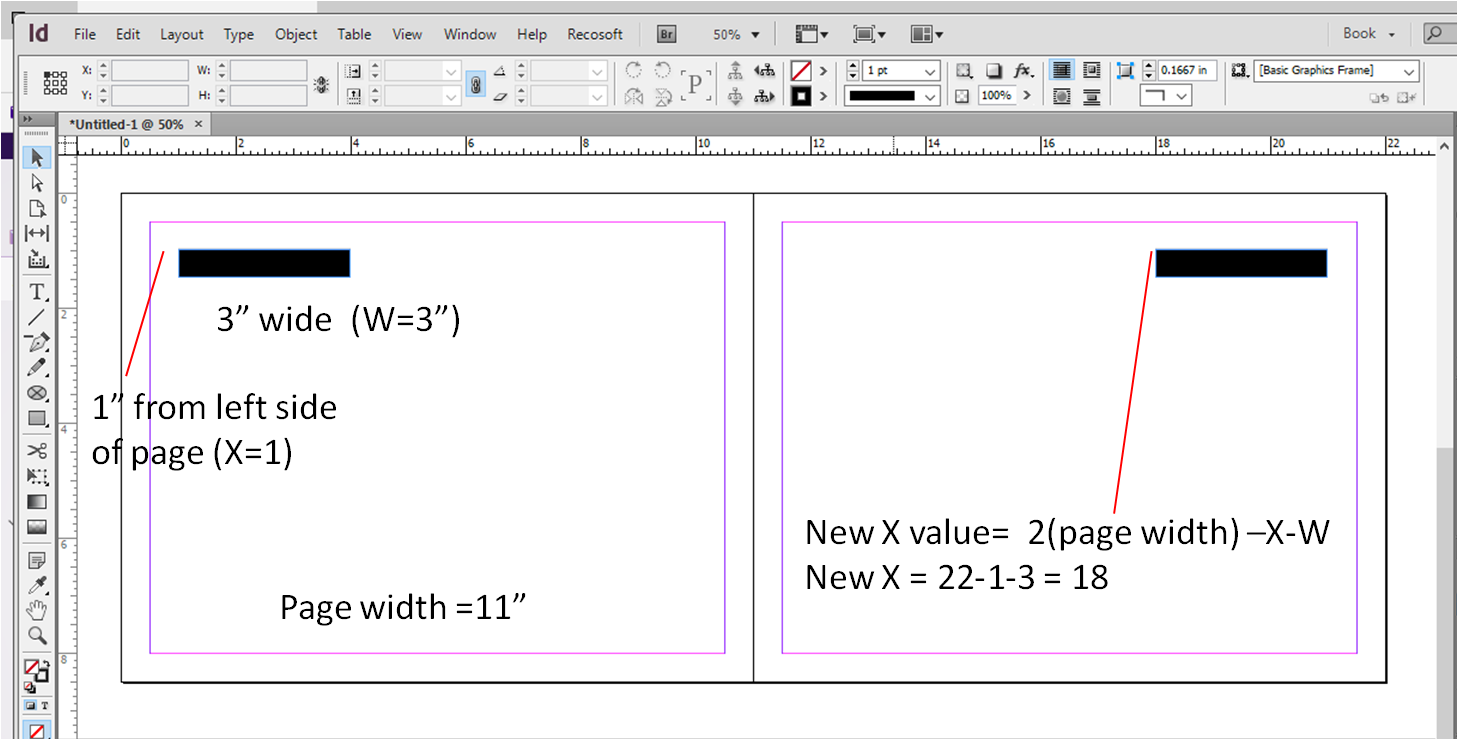Click the Select Container icon
The height and width of the screenshot is (740, 1458).
[735, 71]
